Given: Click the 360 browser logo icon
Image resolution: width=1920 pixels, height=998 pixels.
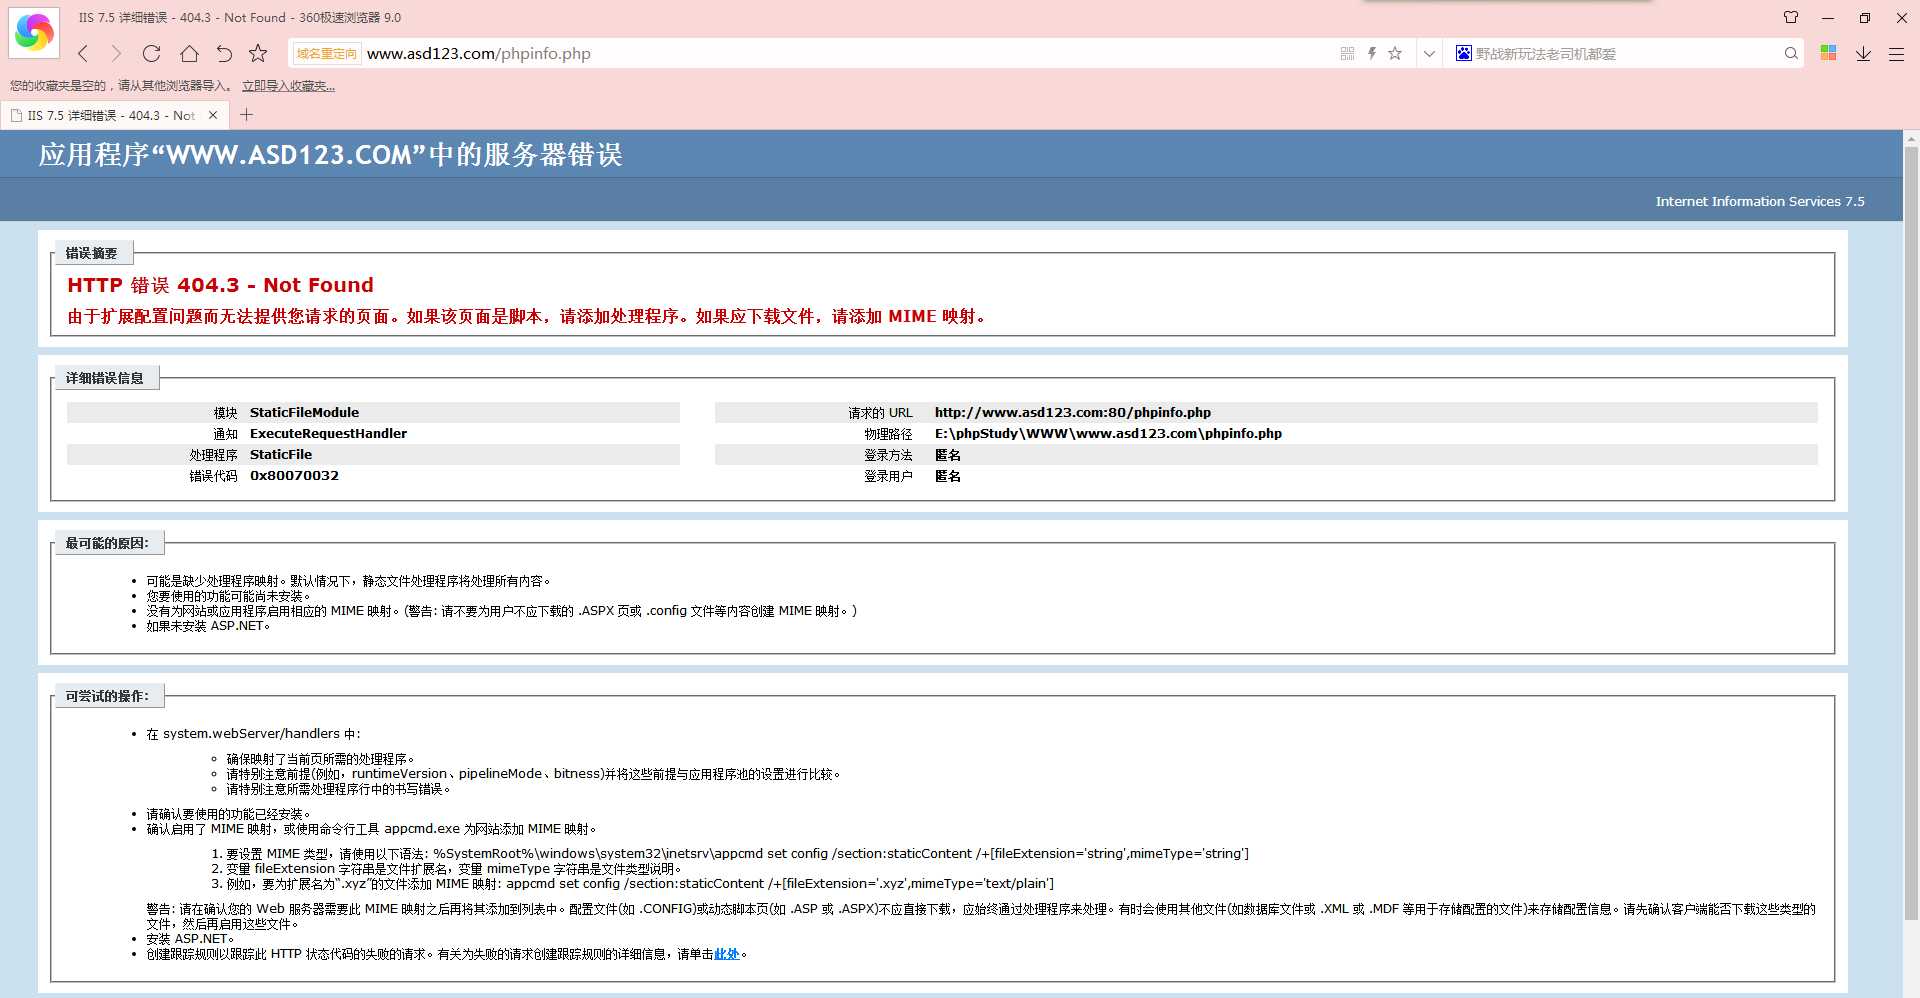Looking at the screenshot, I should click(34, 33).
